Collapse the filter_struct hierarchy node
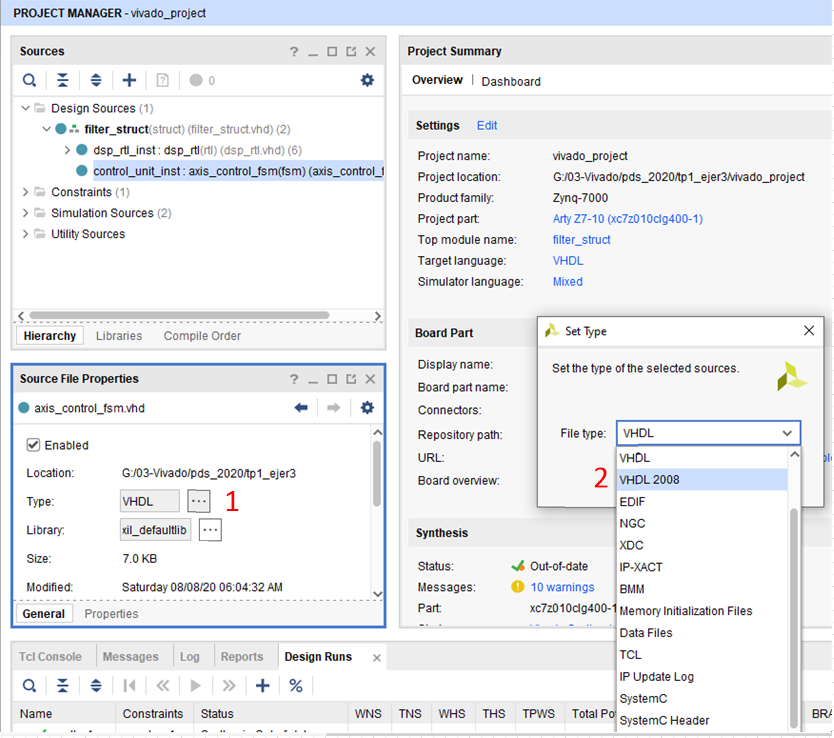This screenshot has width=834, height=738. [46, 129]
